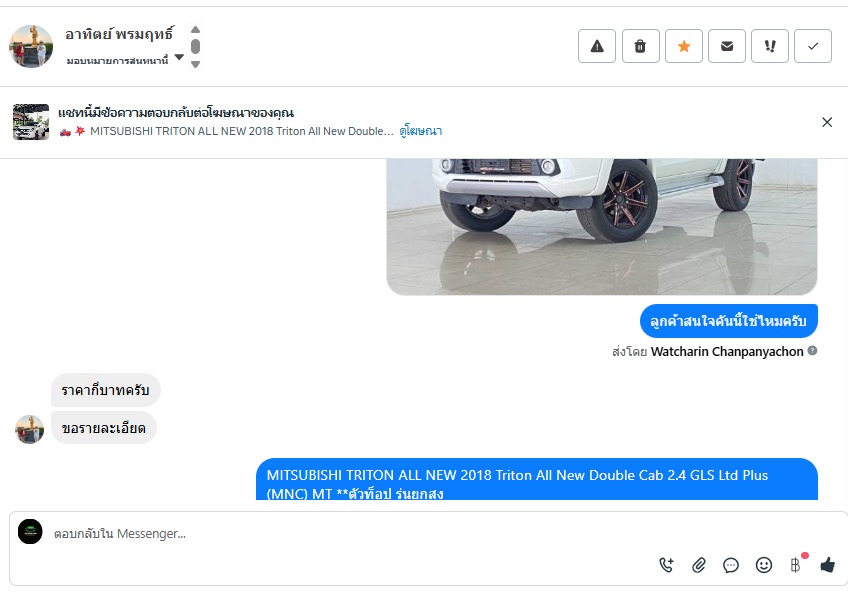Mark conversation as spam with warning triangle icon
Screen dimensions: 848x592
click(597, 46)
